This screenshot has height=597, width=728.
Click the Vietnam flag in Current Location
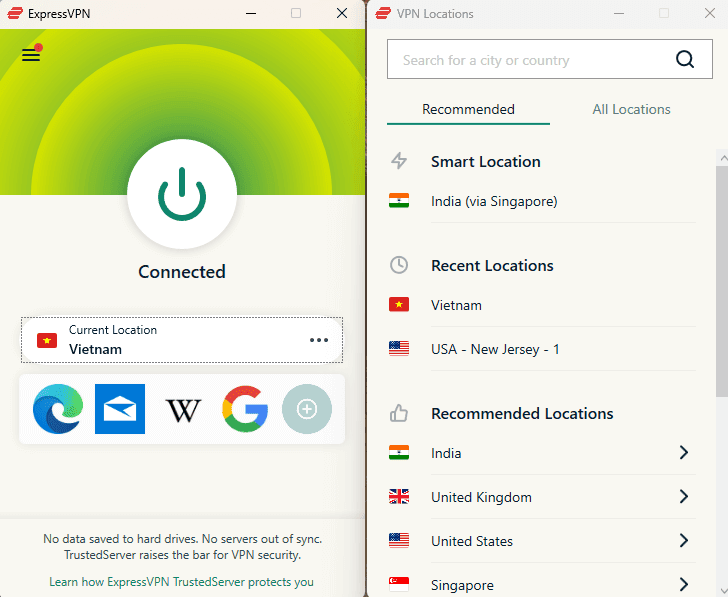(47, 340)
